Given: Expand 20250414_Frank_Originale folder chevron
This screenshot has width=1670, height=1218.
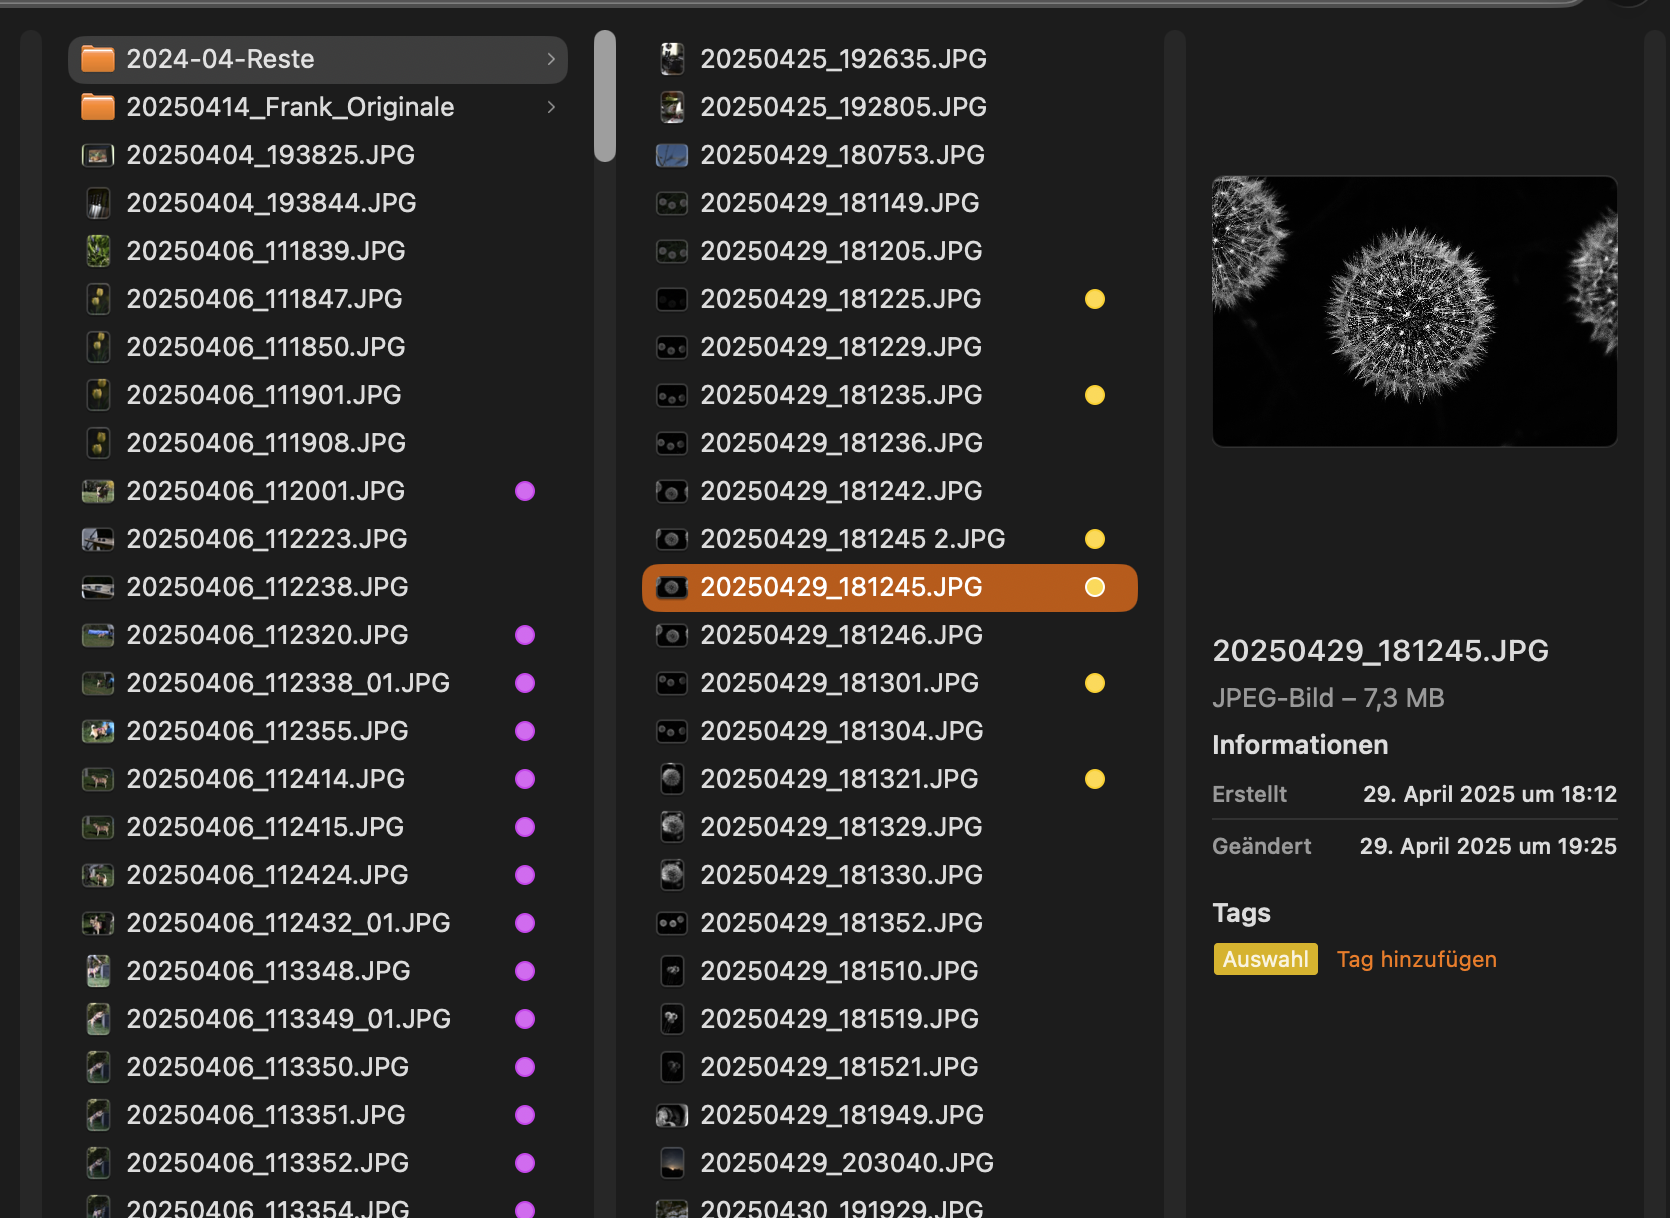Looking at the screenshot, I should 551,107.
